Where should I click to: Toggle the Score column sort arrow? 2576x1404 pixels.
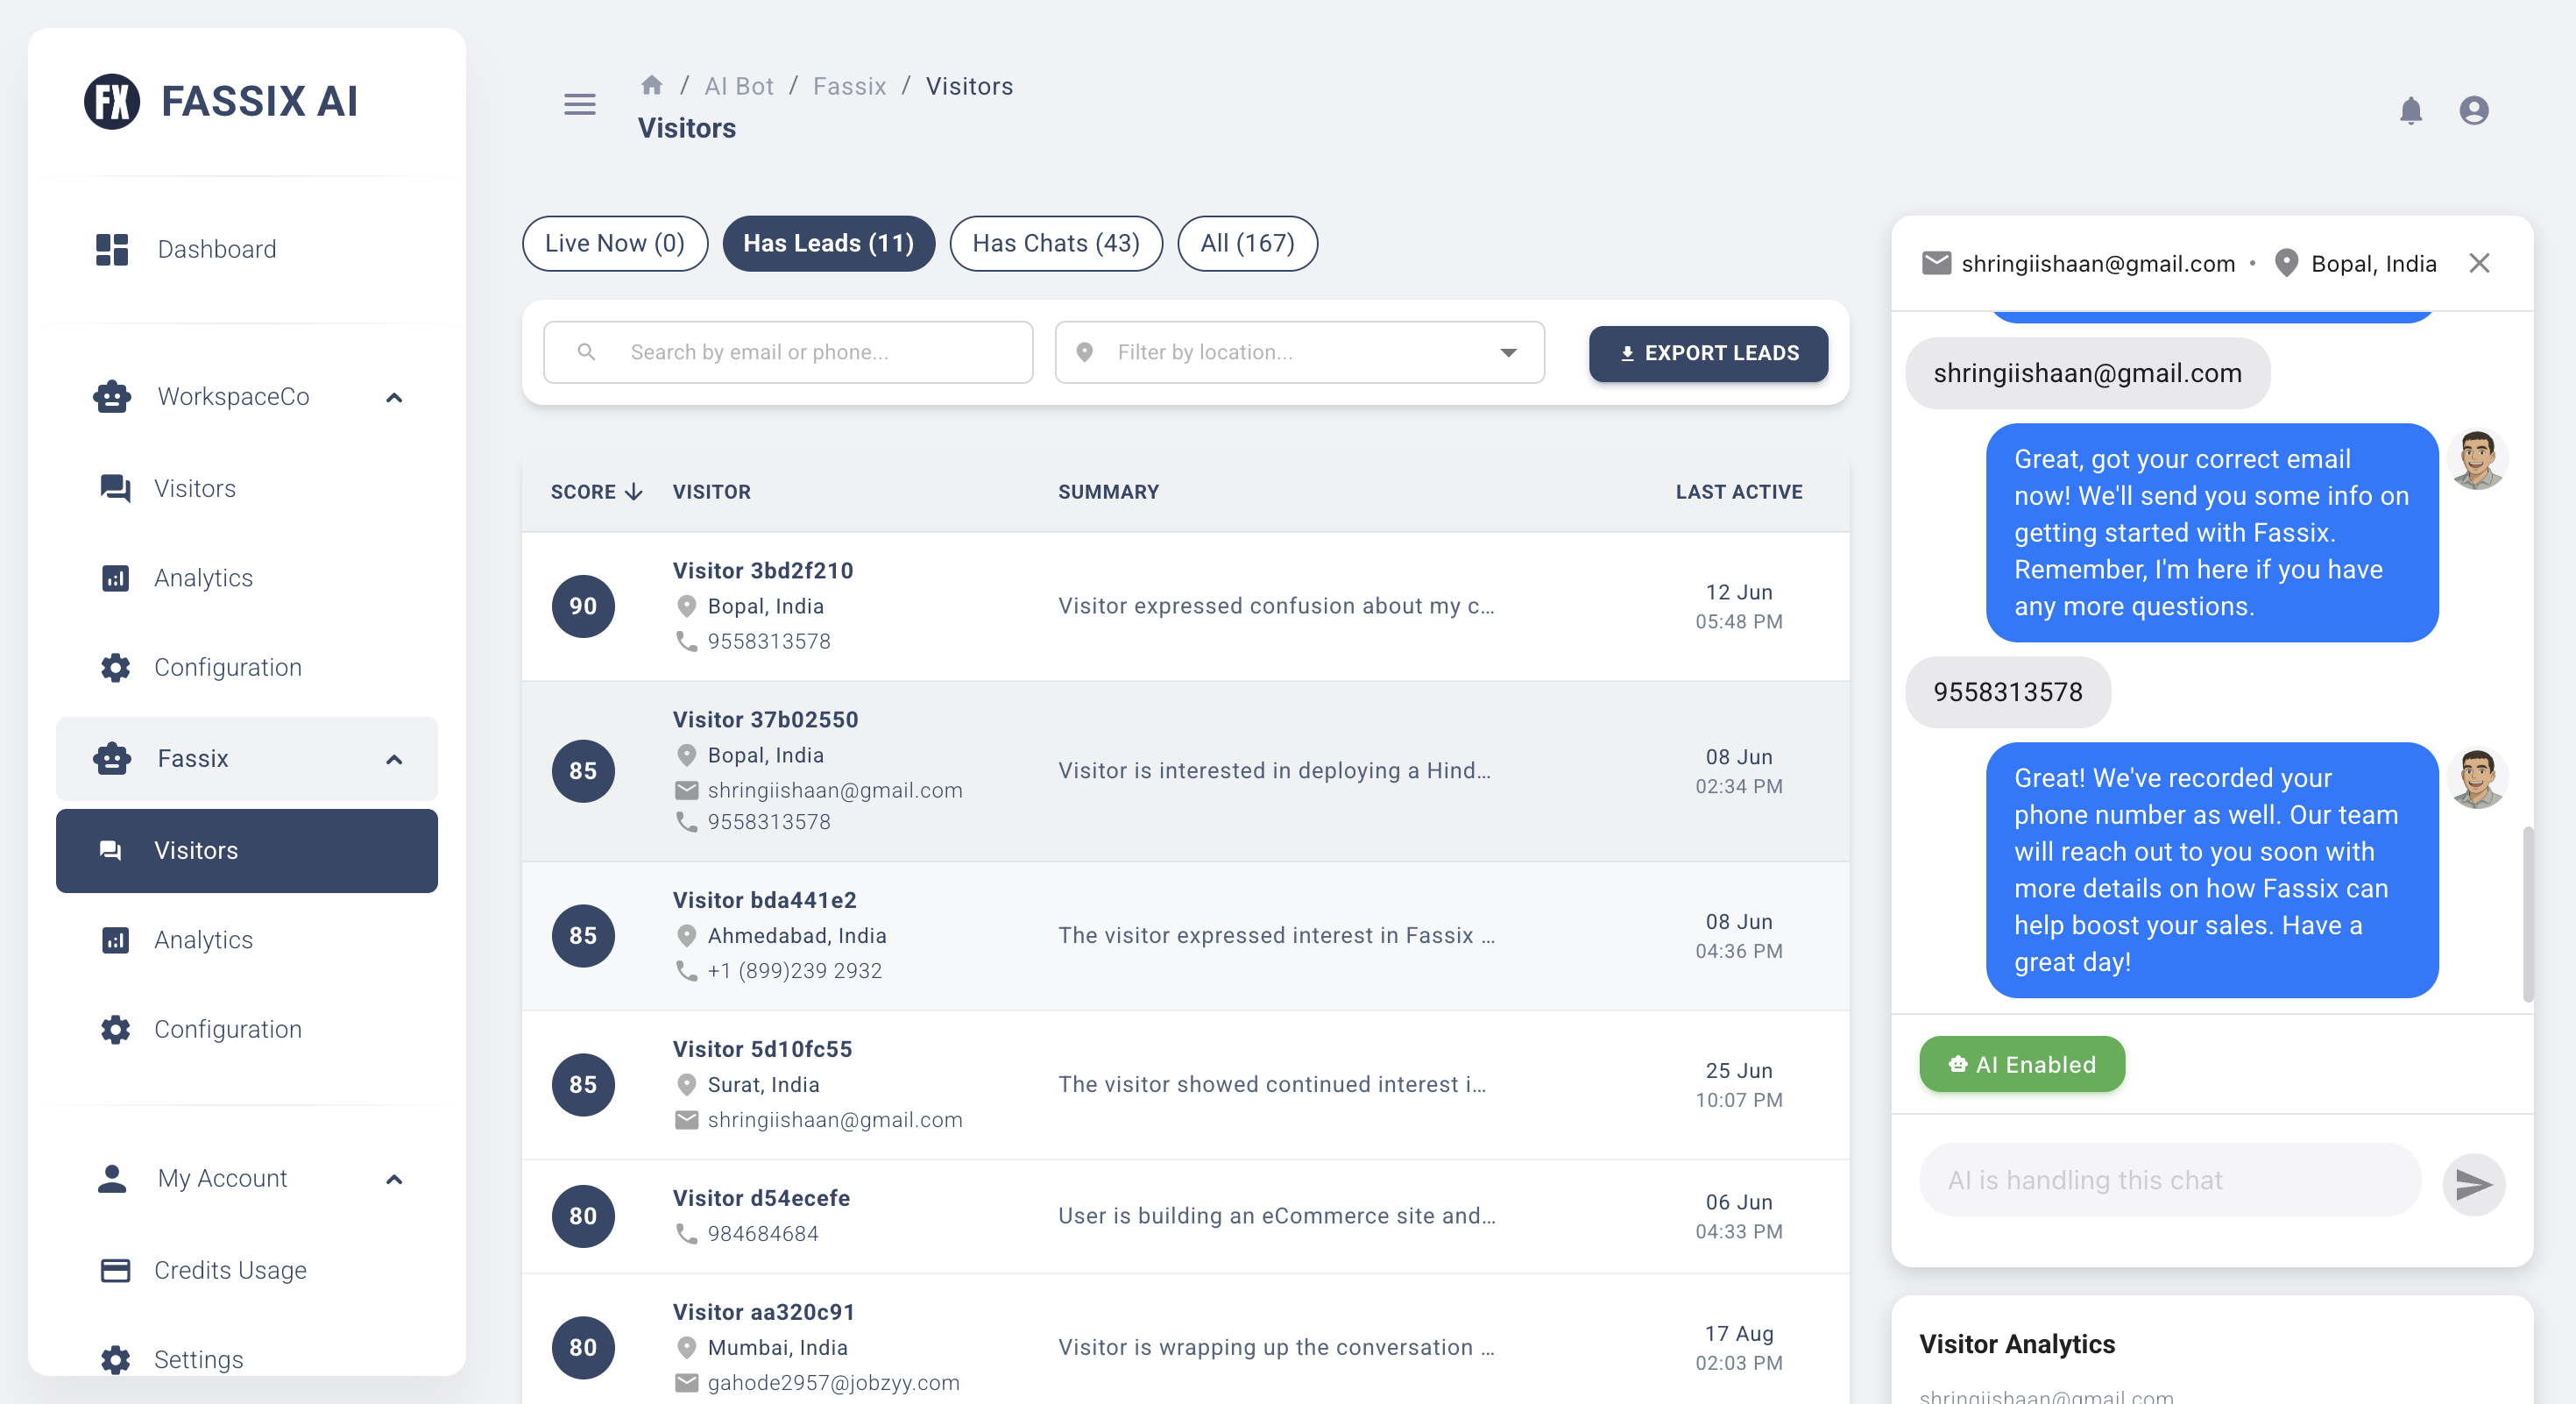pos(634,492)
